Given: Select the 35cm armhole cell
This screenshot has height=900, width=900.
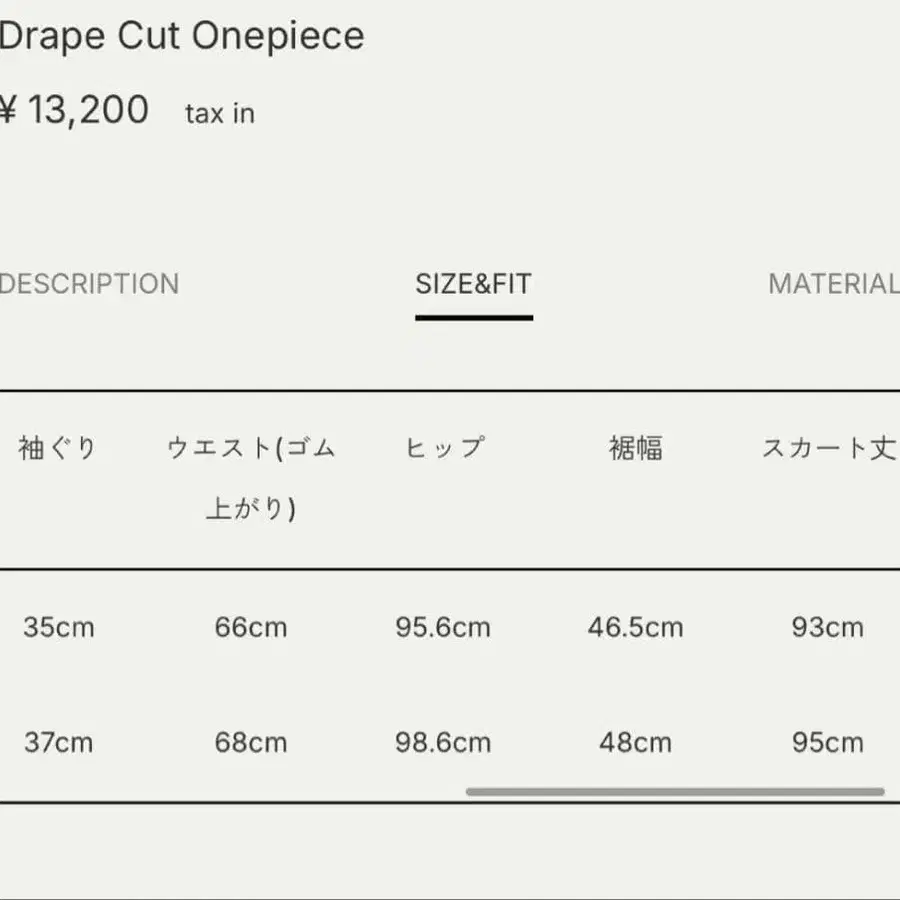Looking at the screenshot, I should tap(58, 628).
